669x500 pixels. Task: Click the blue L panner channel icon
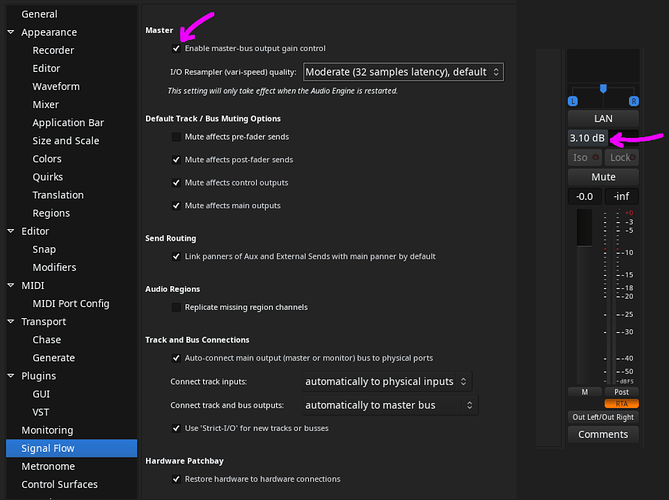click(573, 101)
